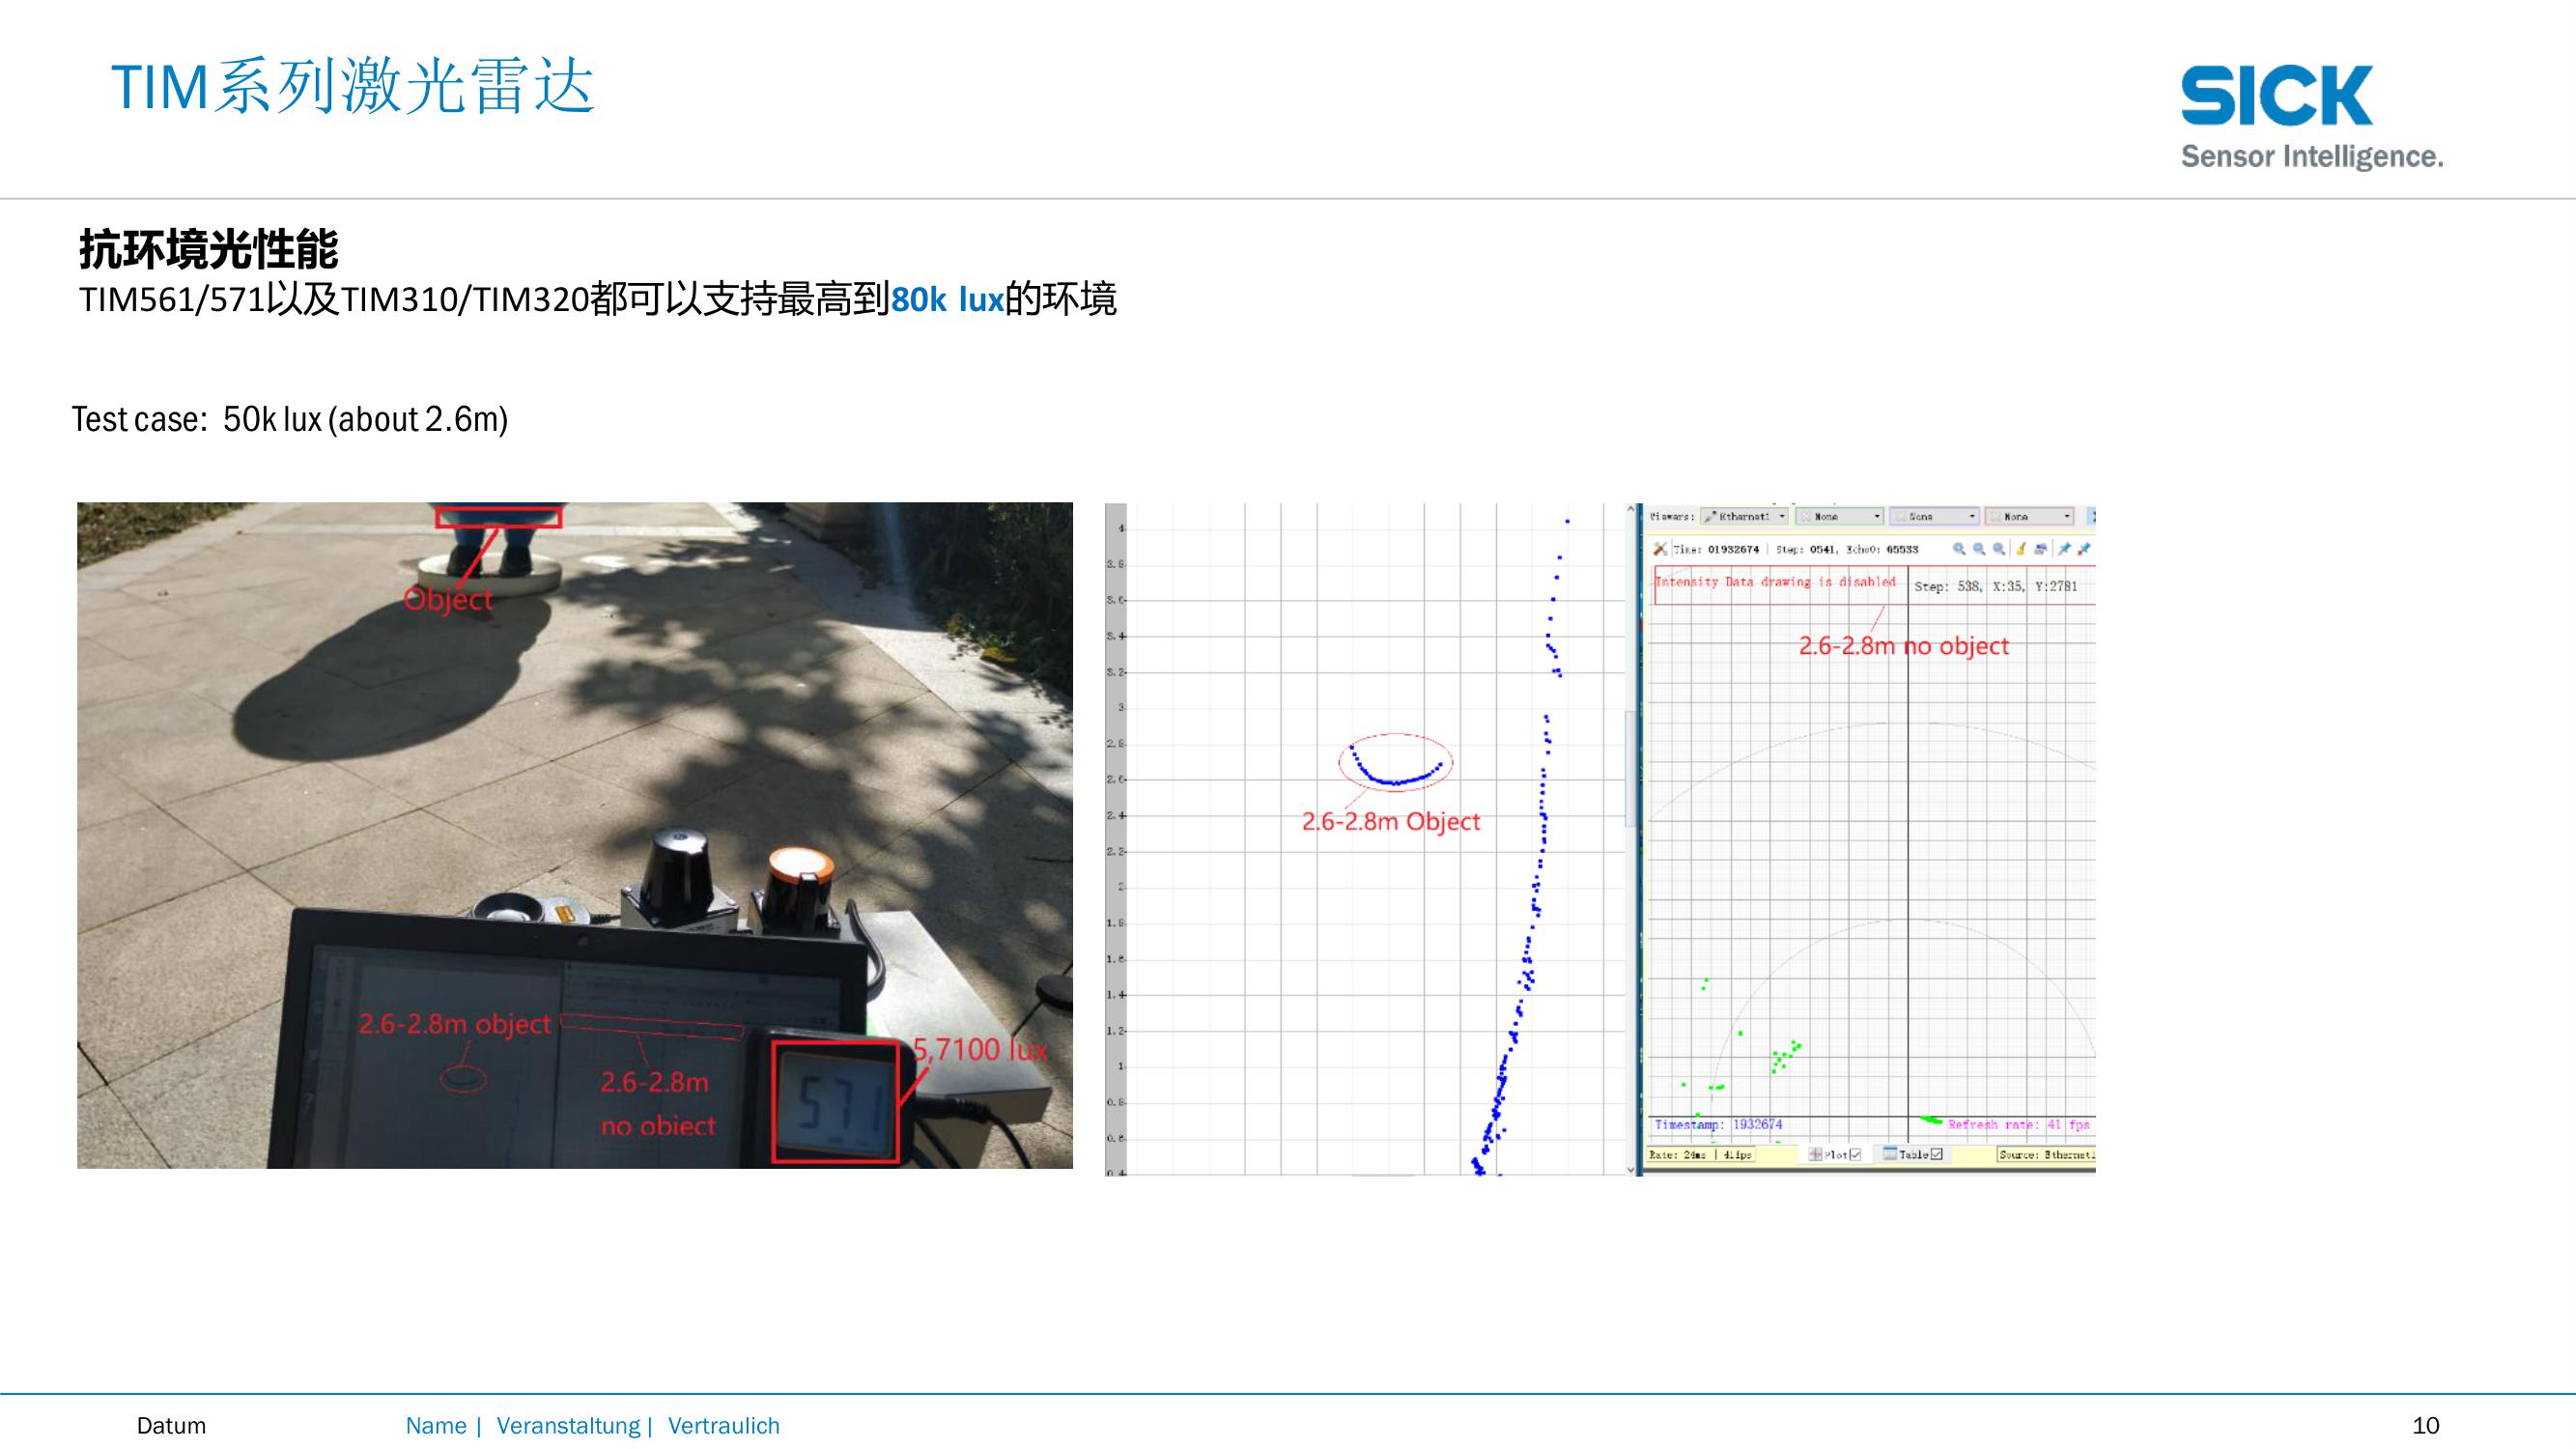Click the second magnifier zoom icon
The image size is (2576, 1449).
tap(1979, 549)
